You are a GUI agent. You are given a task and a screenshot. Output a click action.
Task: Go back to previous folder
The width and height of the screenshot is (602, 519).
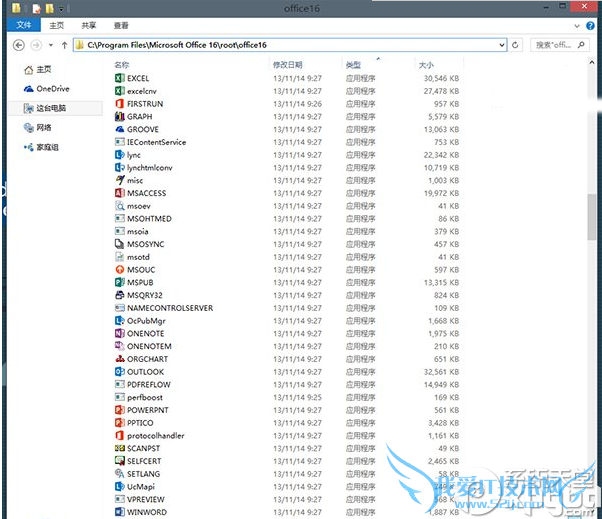click(19, 45)
